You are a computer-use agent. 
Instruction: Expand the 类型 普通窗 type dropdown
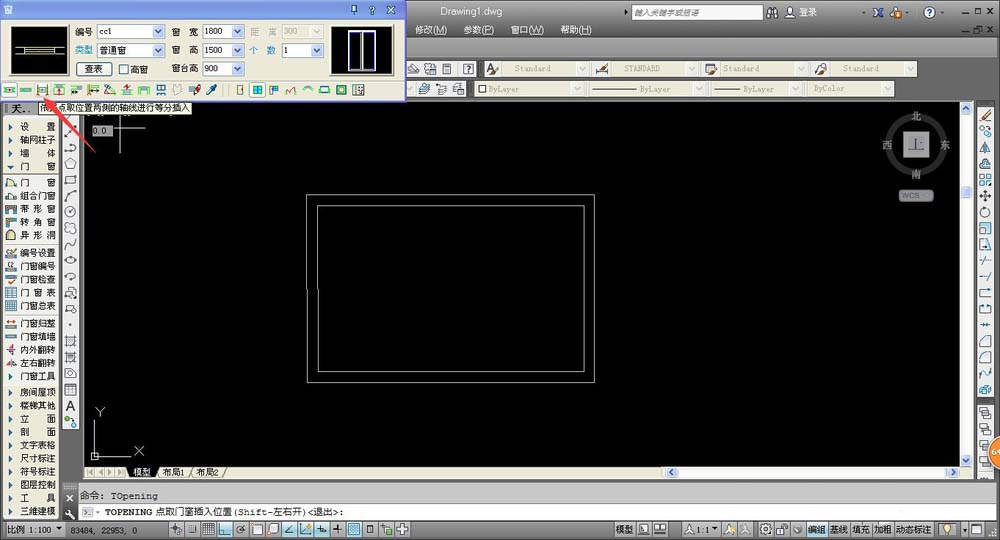[x=158, y=50]
